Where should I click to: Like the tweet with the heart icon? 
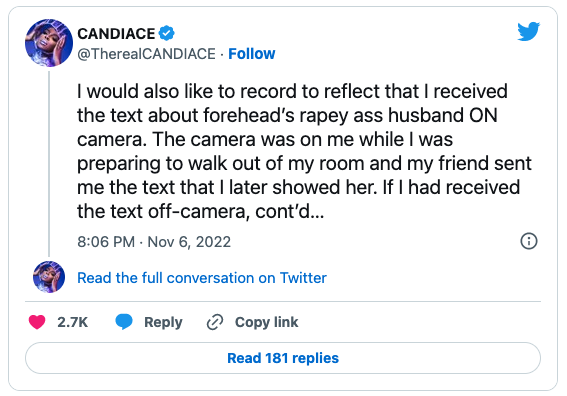[x=37, y=322]
